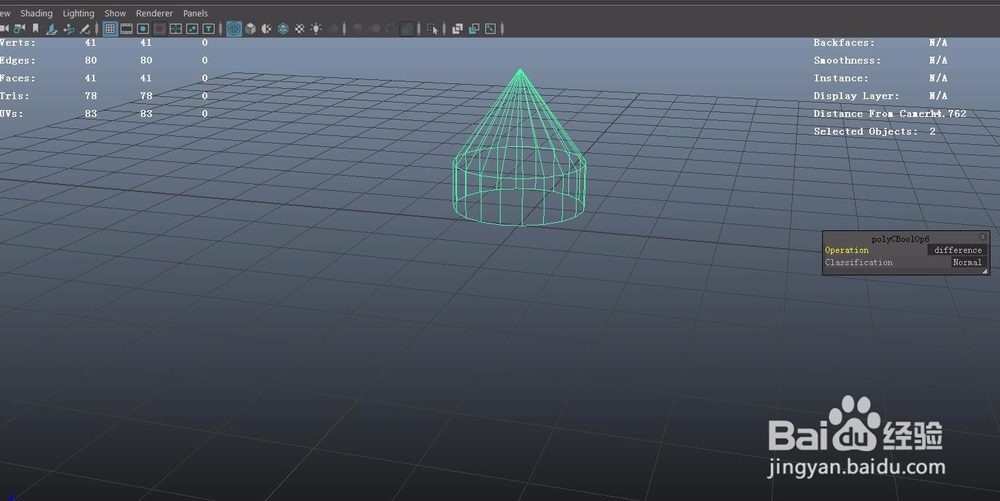Click the isolate select icon
Image resolution: width=1000 pixels, height=501 pixels.
coord(433,29)
